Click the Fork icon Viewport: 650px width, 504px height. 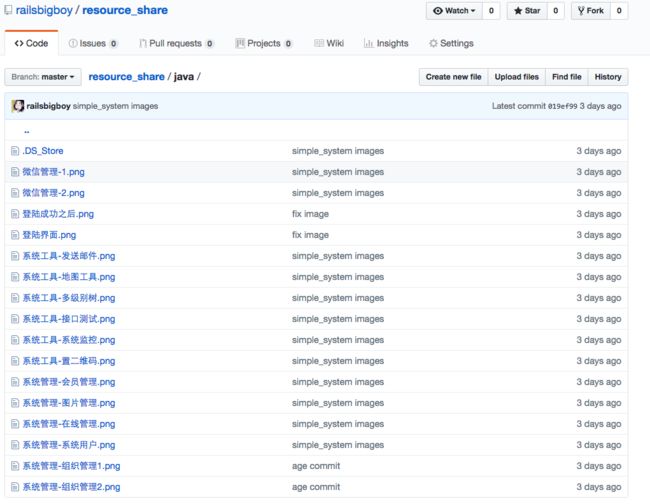tap(581, 11)
